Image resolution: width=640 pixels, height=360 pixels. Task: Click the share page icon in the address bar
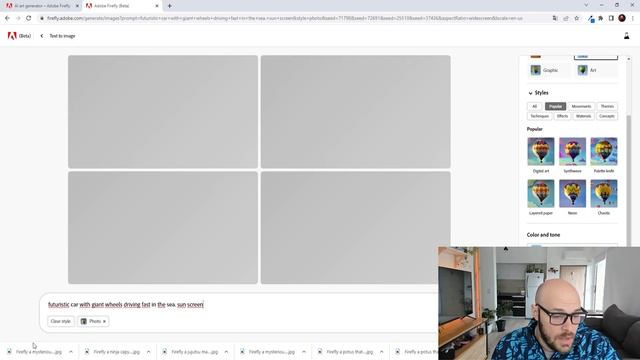tap(566, 18)
